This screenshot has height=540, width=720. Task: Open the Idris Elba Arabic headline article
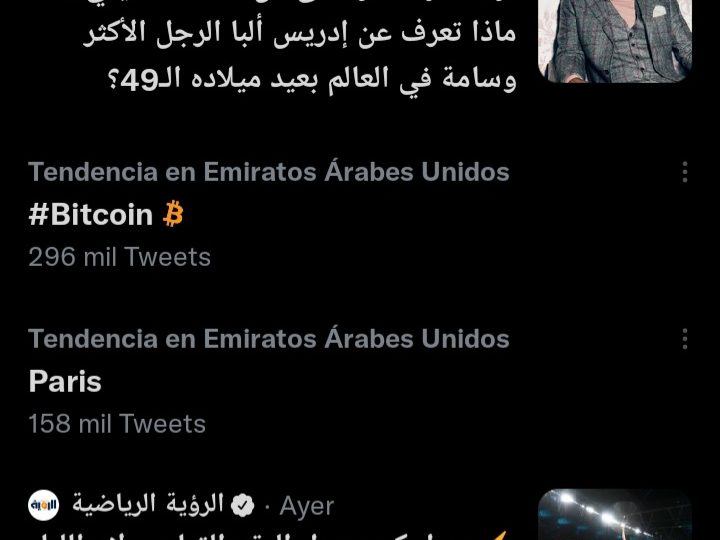pos(299,45)
